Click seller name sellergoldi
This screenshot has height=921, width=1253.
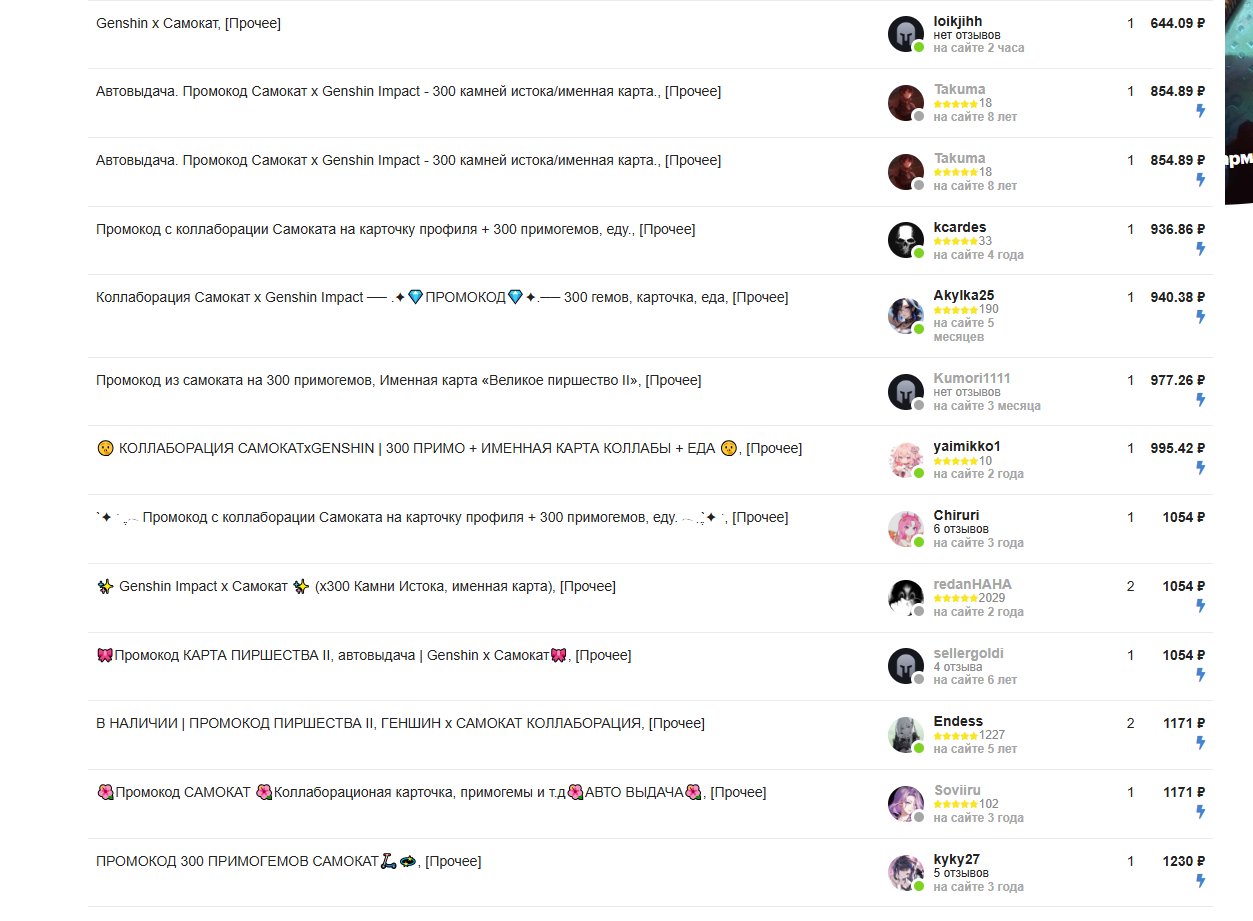coord(968,653)
